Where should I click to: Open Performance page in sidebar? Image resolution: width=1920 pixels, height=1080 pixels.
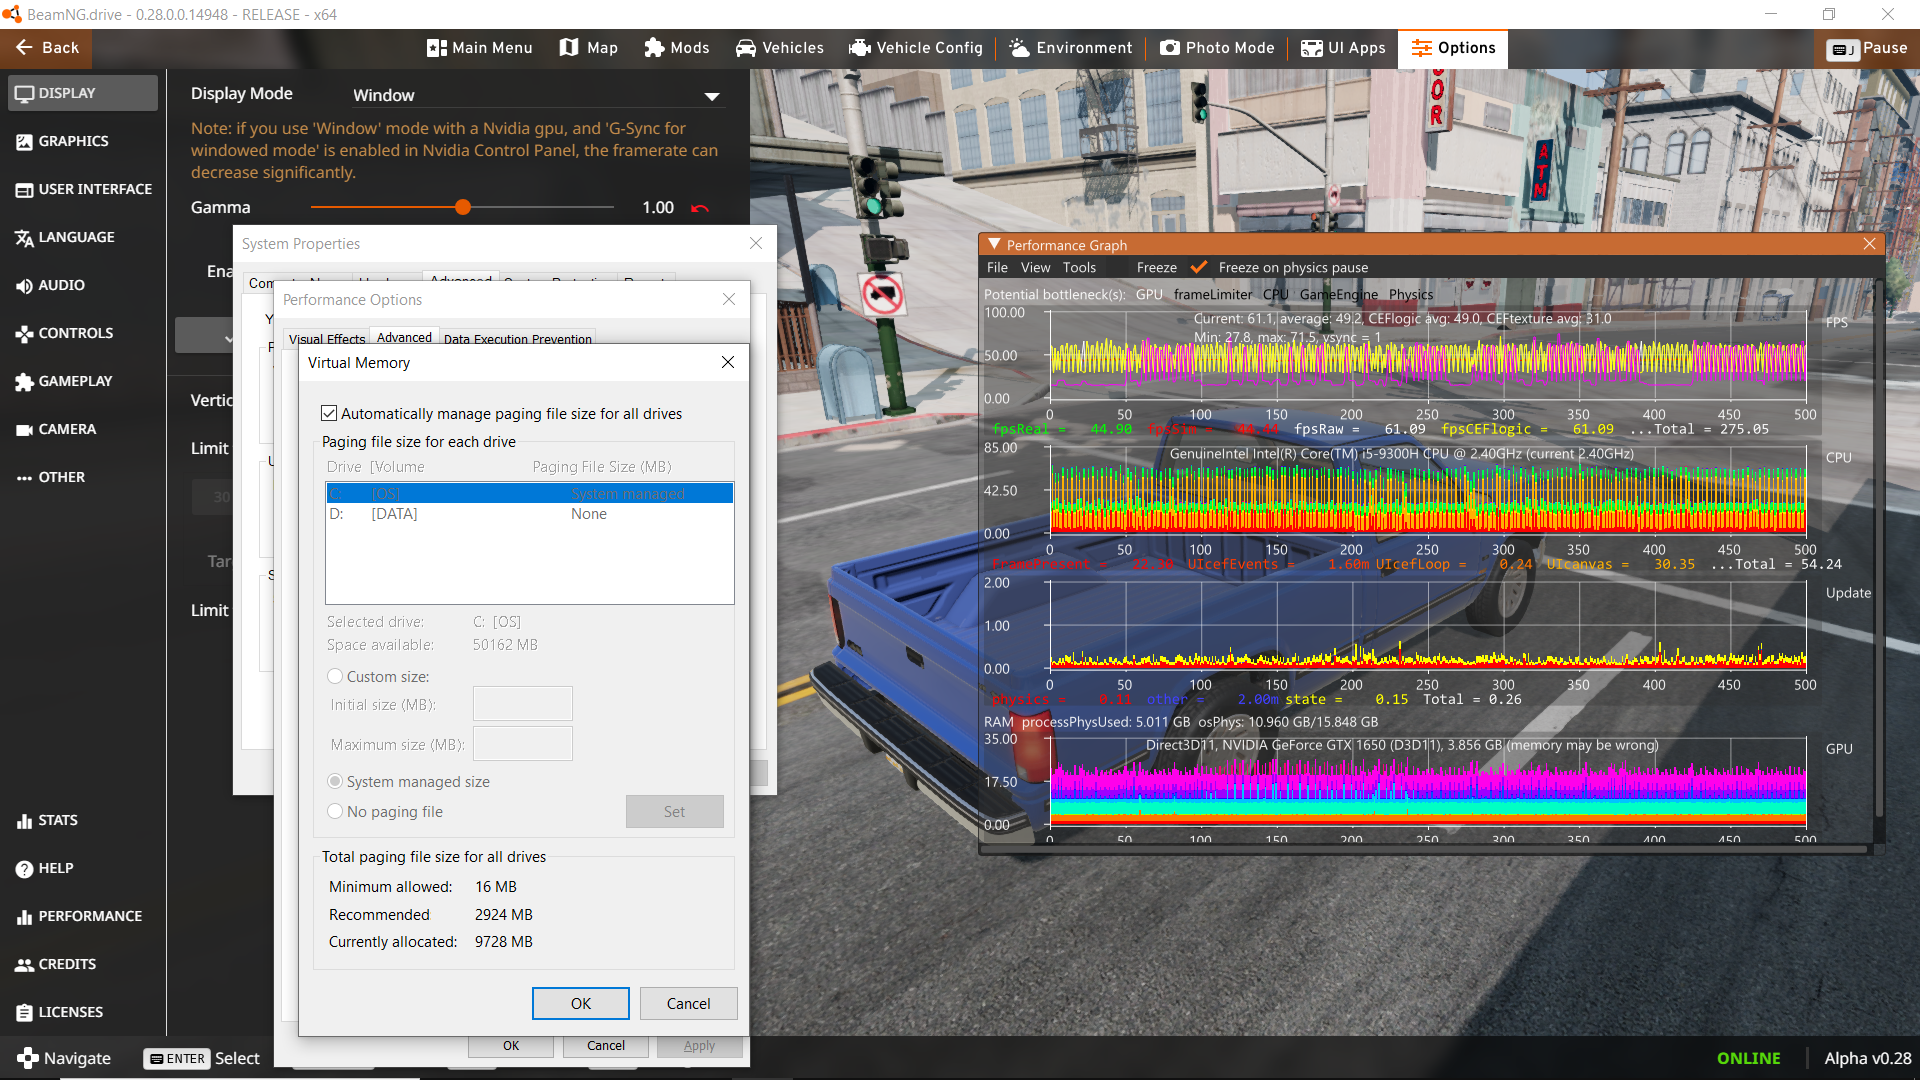[x=83, y=916]
